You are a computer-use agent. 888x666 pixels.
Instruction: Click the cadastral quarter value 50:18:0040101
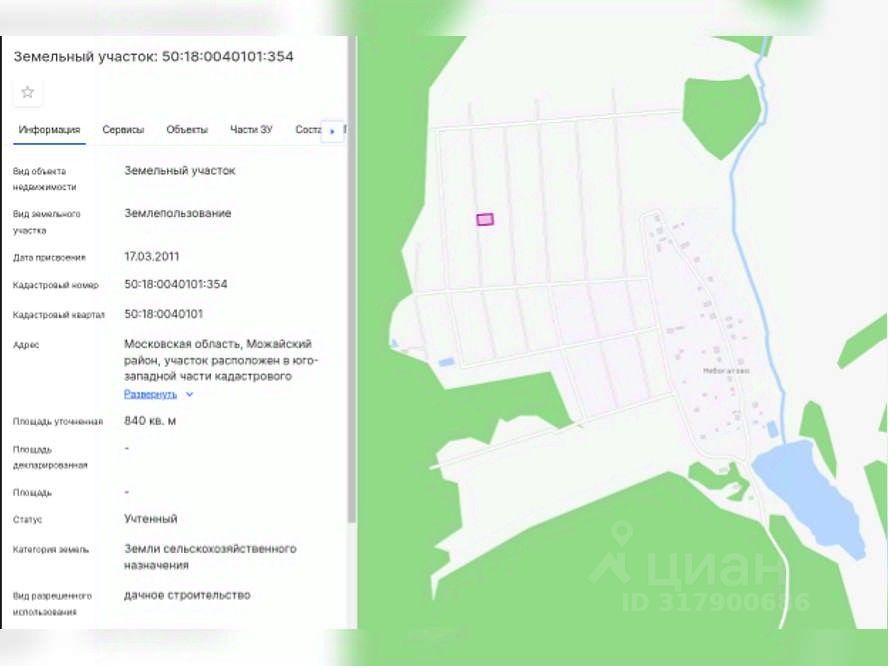pyautogui.click(x=163, y=313)
